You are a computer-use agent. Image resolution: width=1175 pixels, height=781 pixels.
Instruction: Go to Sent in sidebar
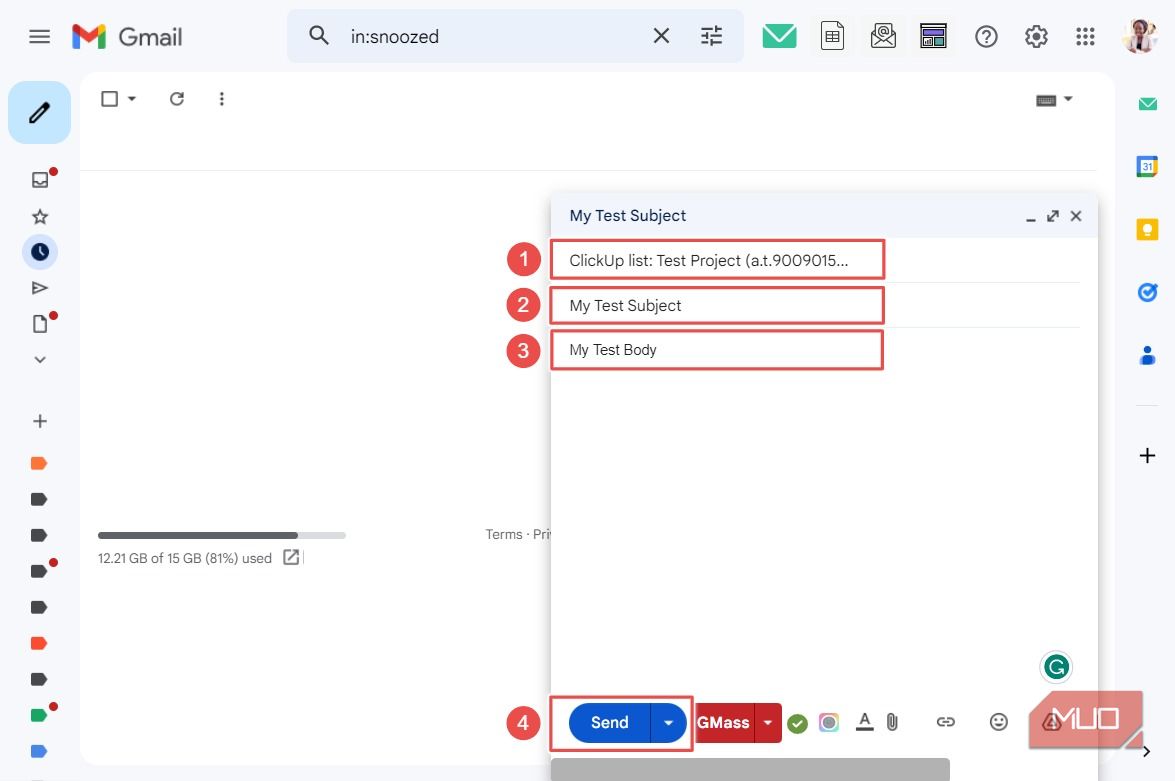[40, 288]
